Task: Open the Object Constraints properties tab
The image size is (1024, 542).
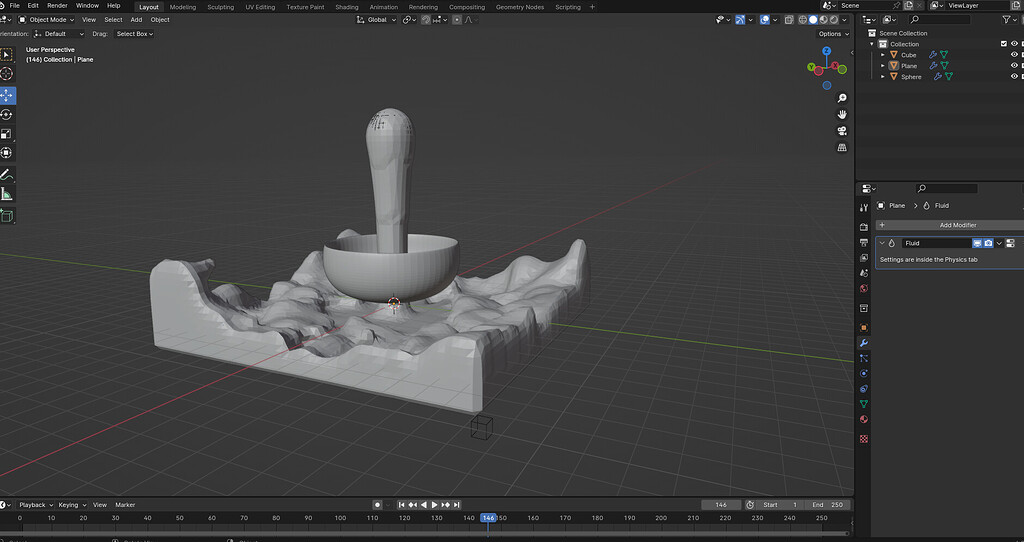Action: 864,389
